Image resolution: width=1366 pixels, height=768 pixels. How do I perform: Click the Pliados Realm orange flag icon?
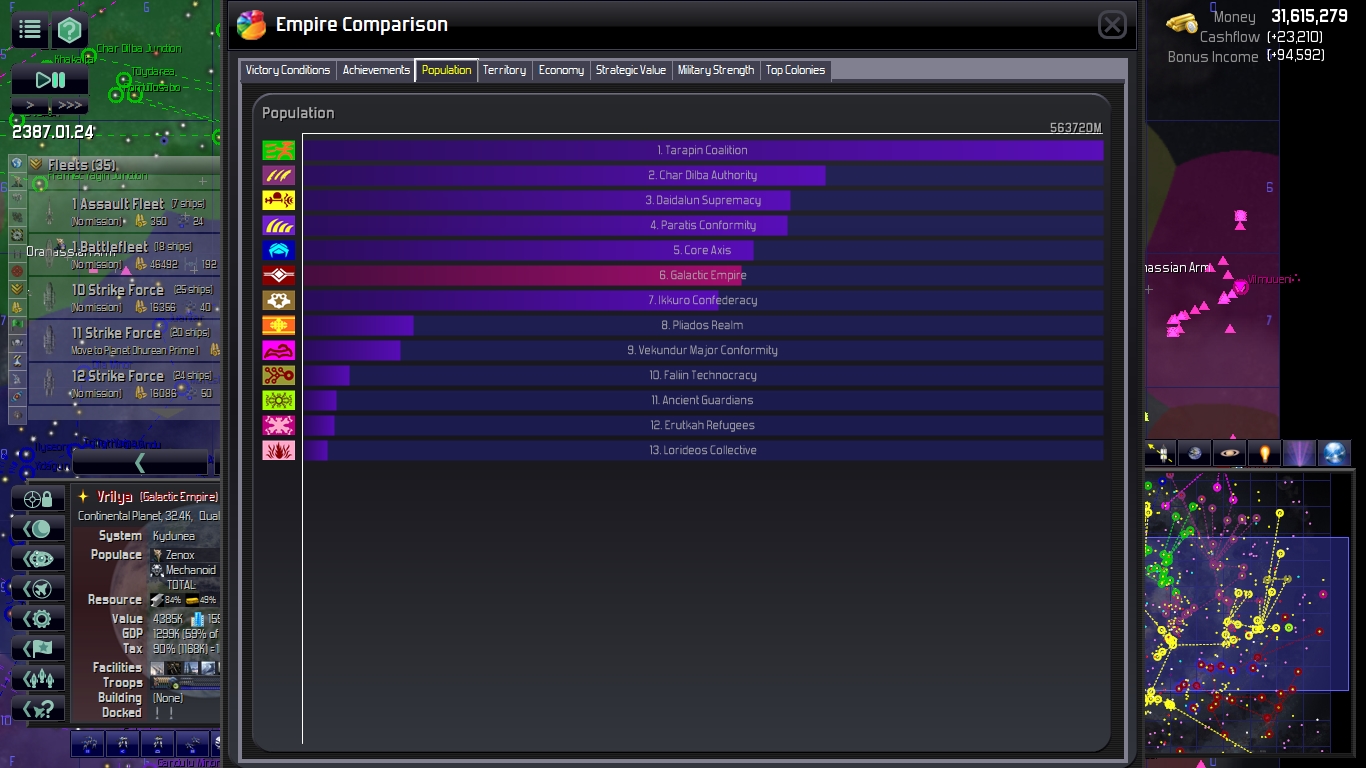tap(279, 325)
